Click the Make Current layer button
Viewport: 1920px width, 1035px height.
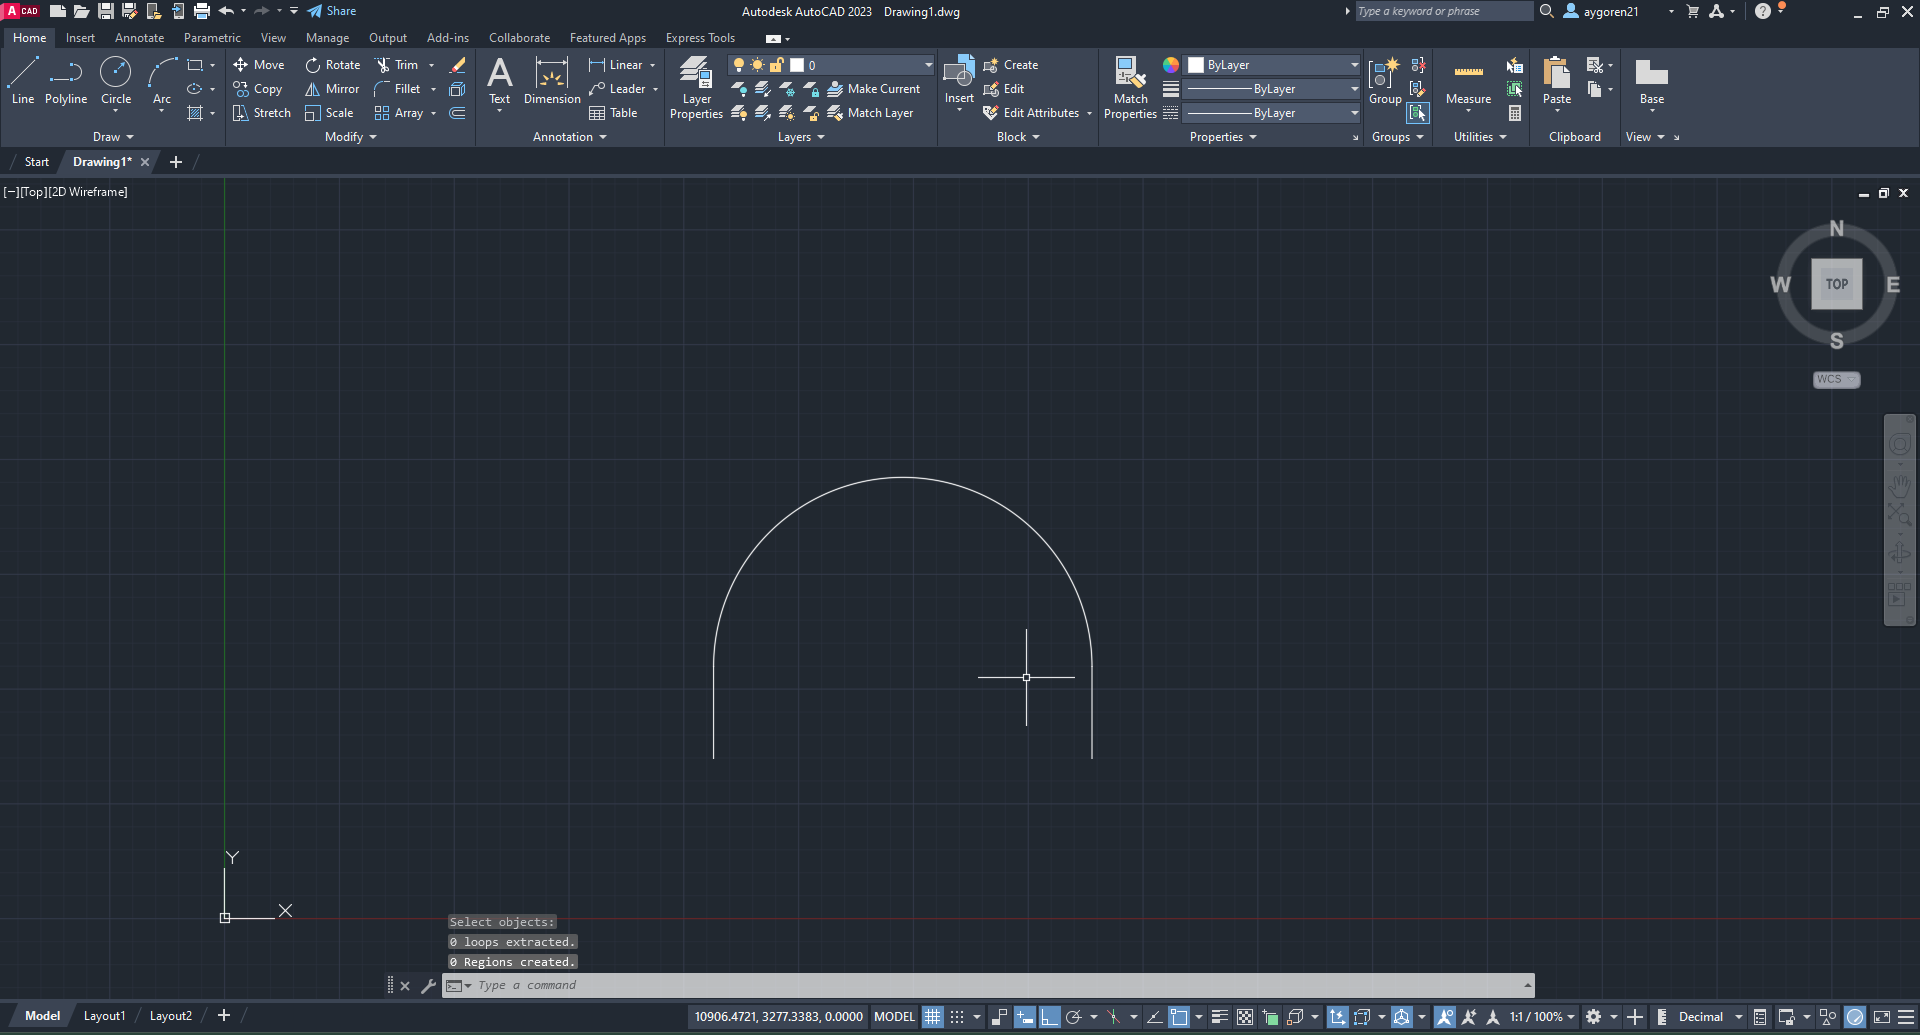pos(874,88)
